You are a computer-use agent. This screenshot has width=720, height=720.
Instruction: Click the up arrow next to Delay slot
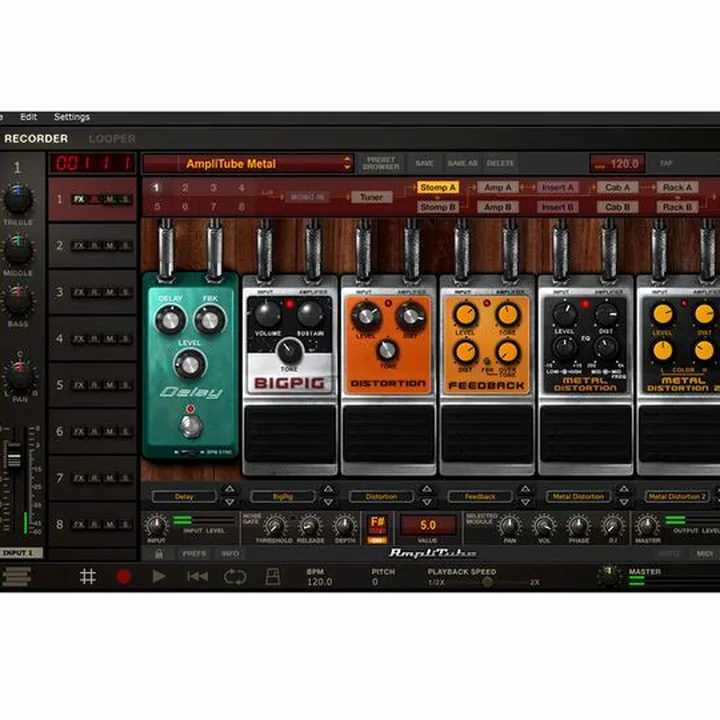(230, 489)
